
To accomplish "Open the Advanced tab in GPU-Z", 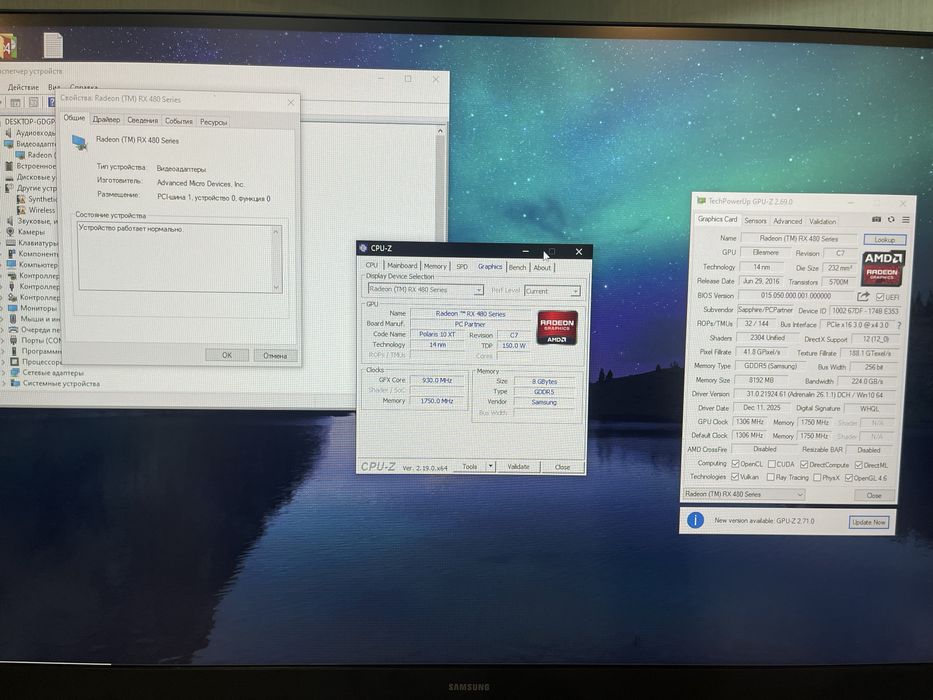I will [x=787, y=221].
